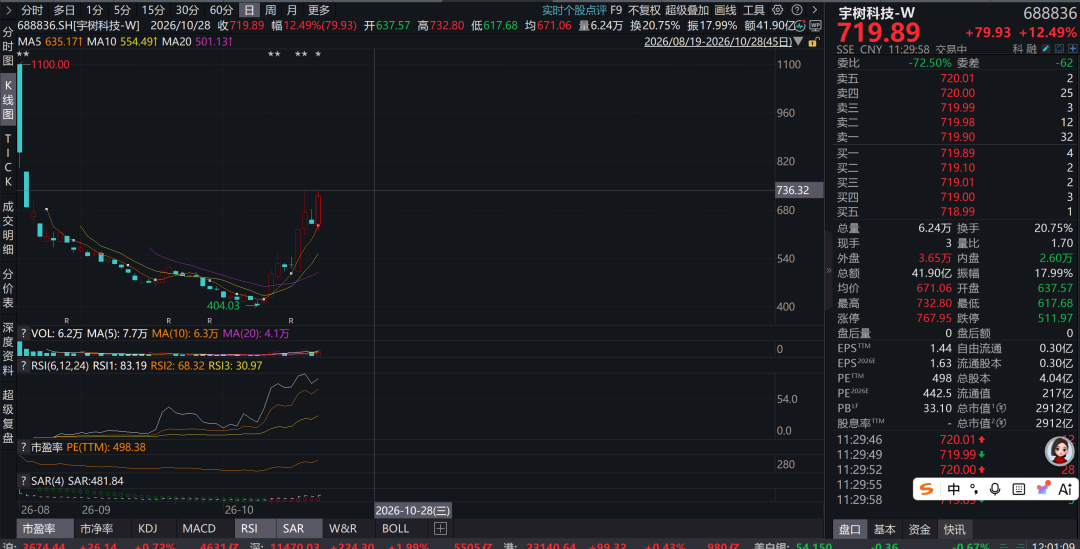Select the 5分 timeframe

point(122,10)
